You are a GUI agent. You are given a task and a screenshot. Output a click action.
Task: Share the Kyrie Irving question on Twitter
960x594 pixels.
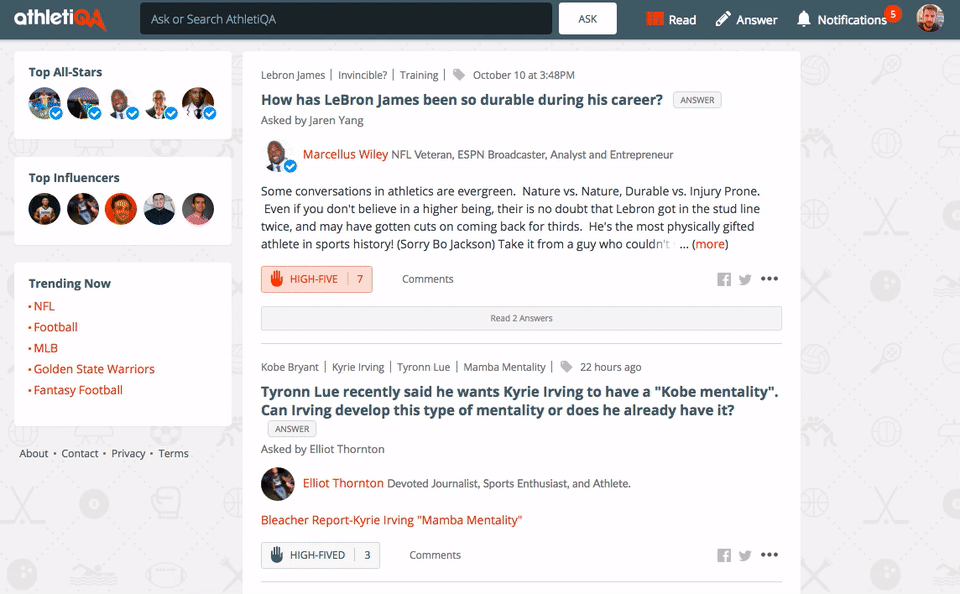point(744,555)
